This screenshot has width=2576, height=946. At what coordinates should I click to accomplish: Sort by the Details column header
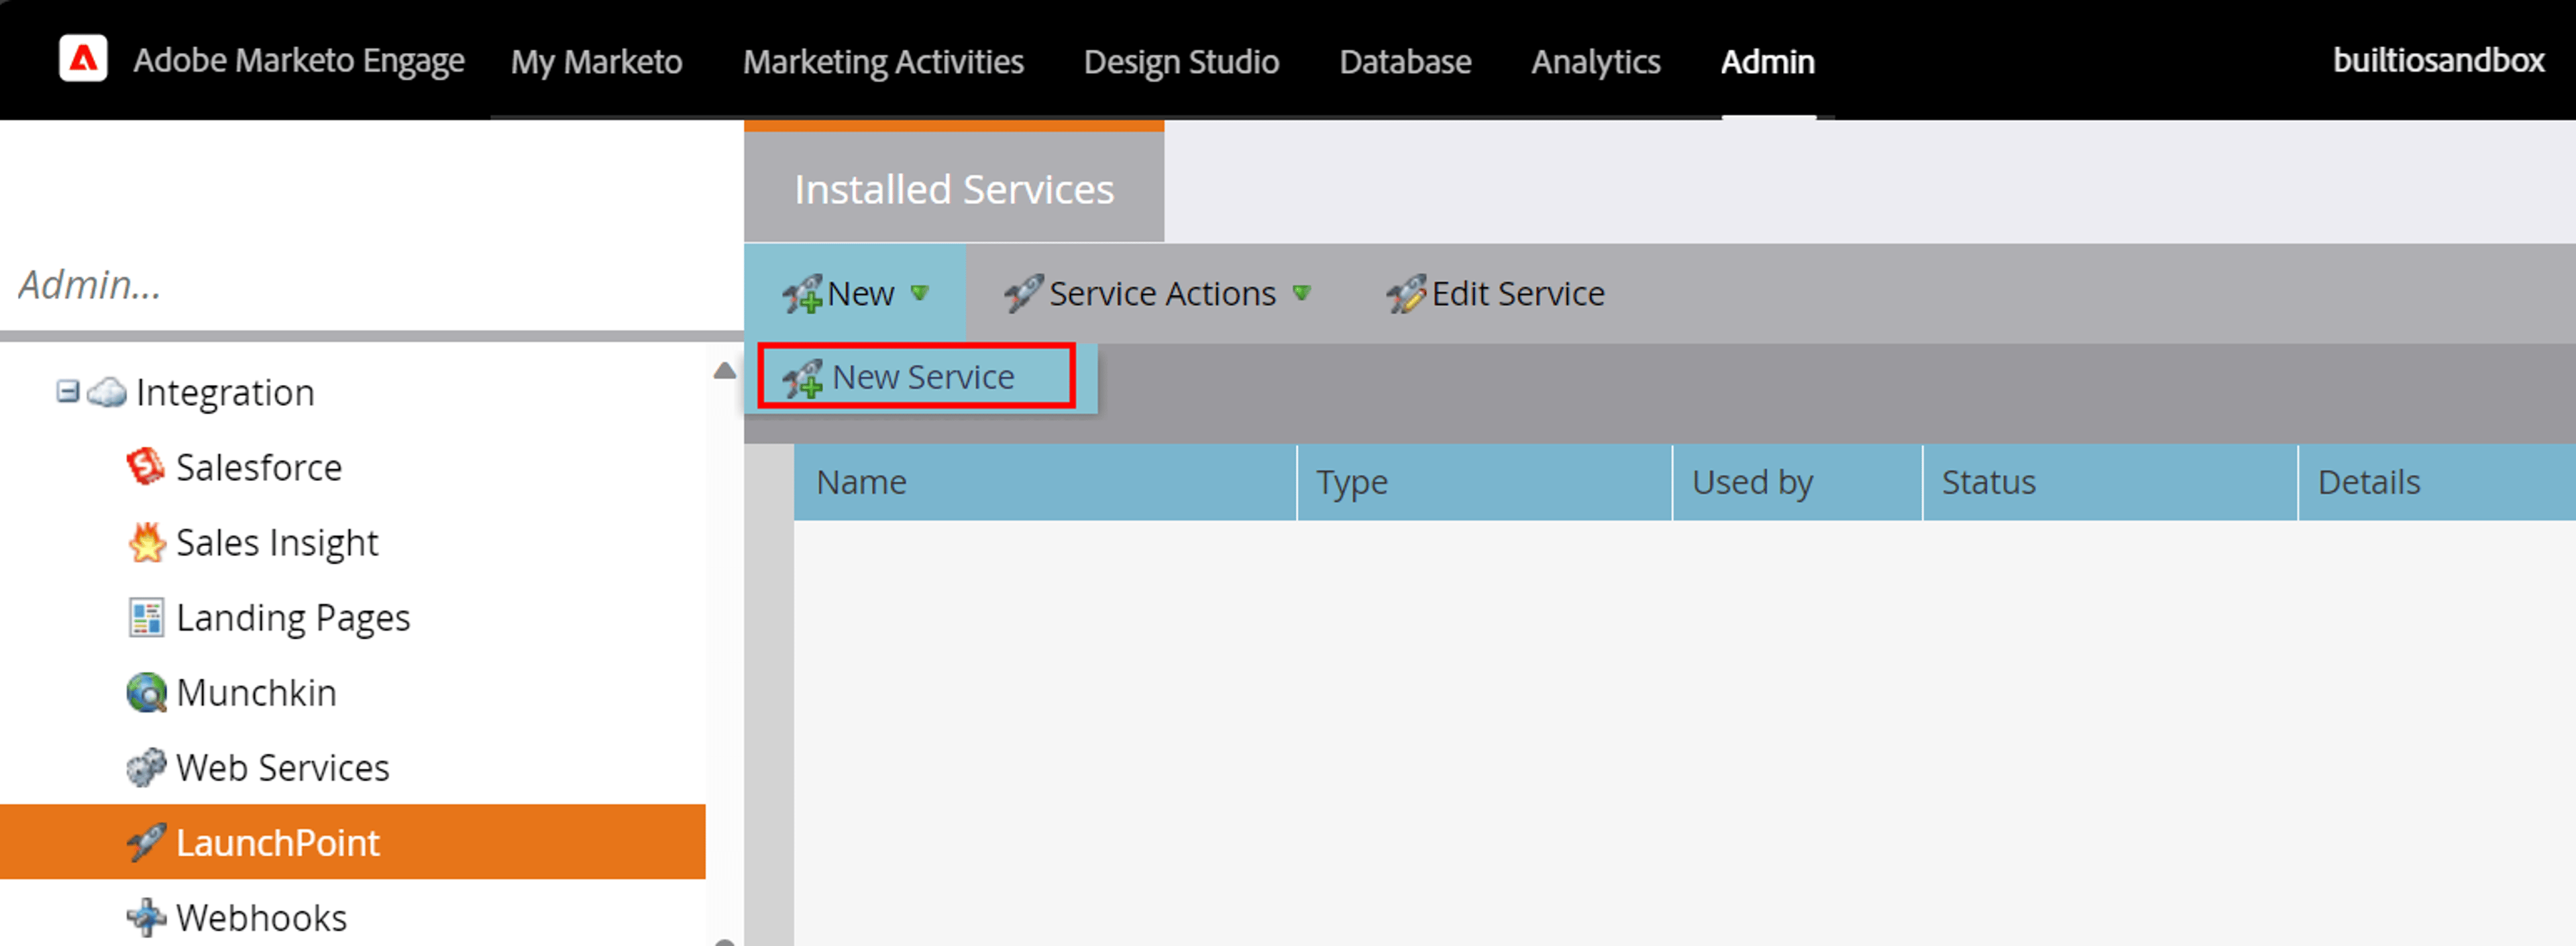2437,482
